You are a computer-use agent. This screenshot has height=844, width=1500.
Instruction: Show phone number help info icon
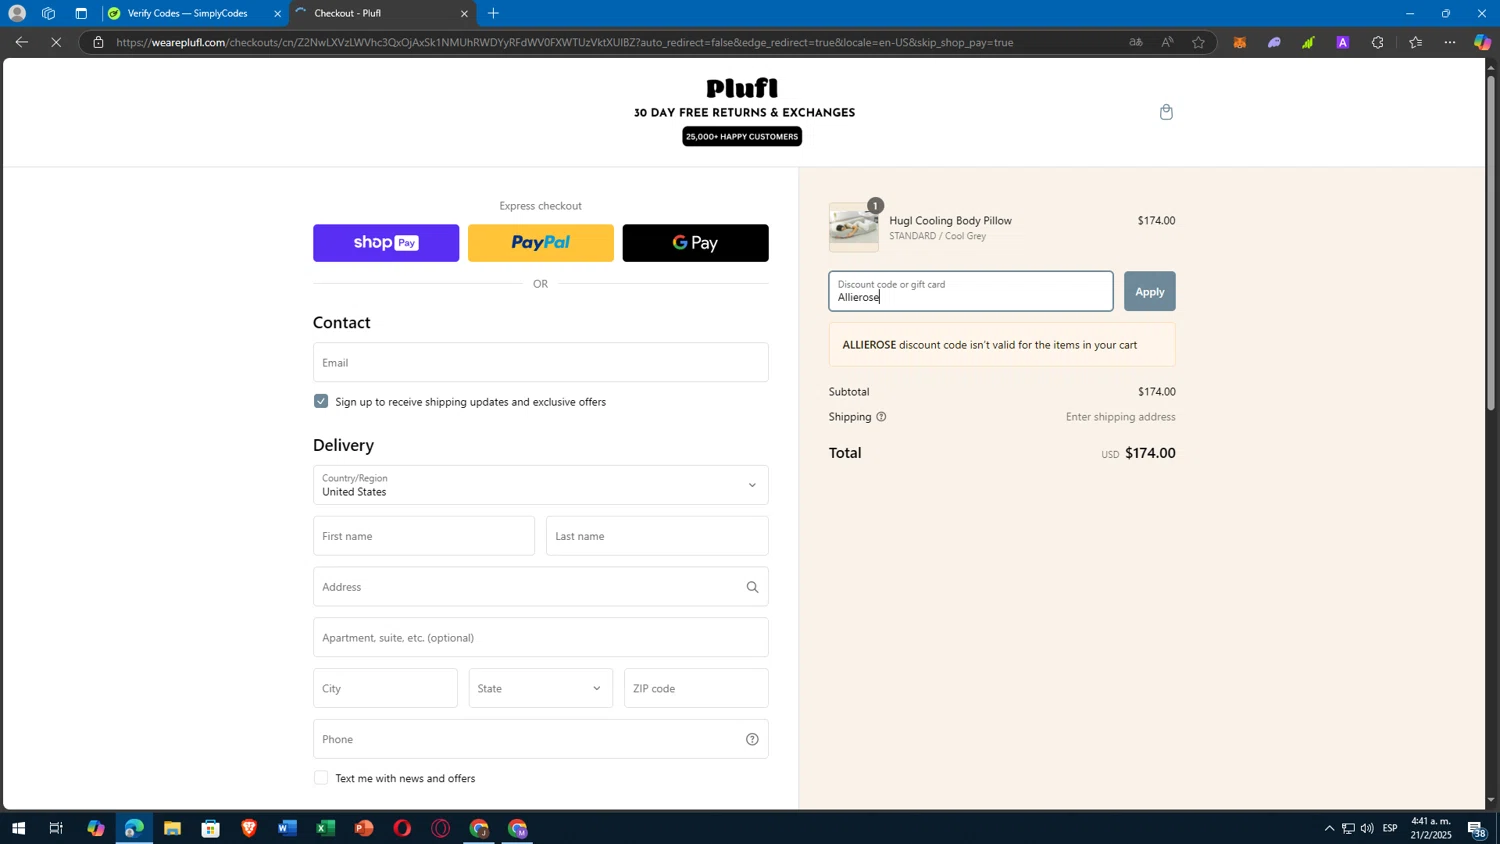click(752, 739)
